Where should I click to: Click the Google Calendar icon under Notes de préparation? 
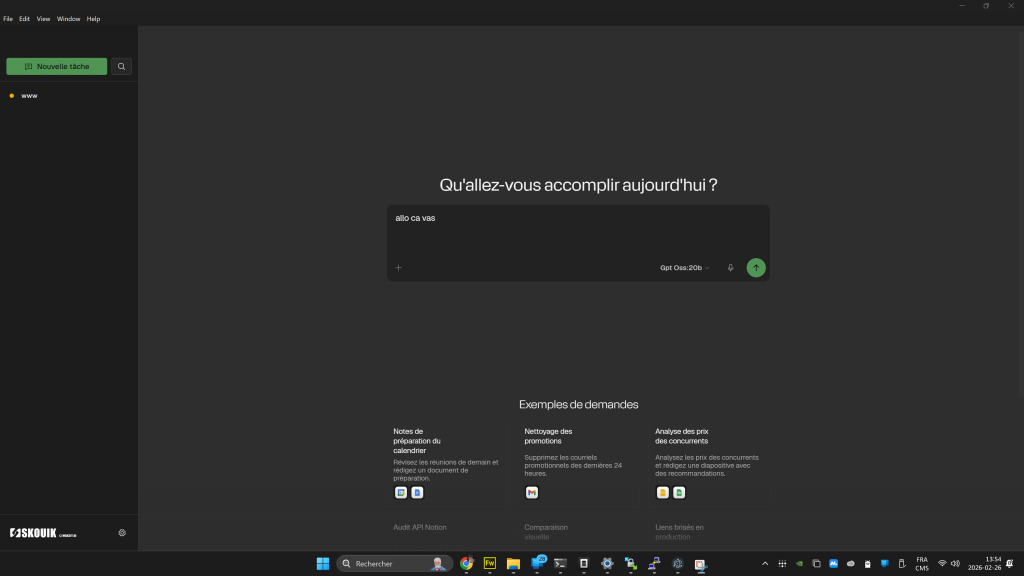click(x=400, y=492)
